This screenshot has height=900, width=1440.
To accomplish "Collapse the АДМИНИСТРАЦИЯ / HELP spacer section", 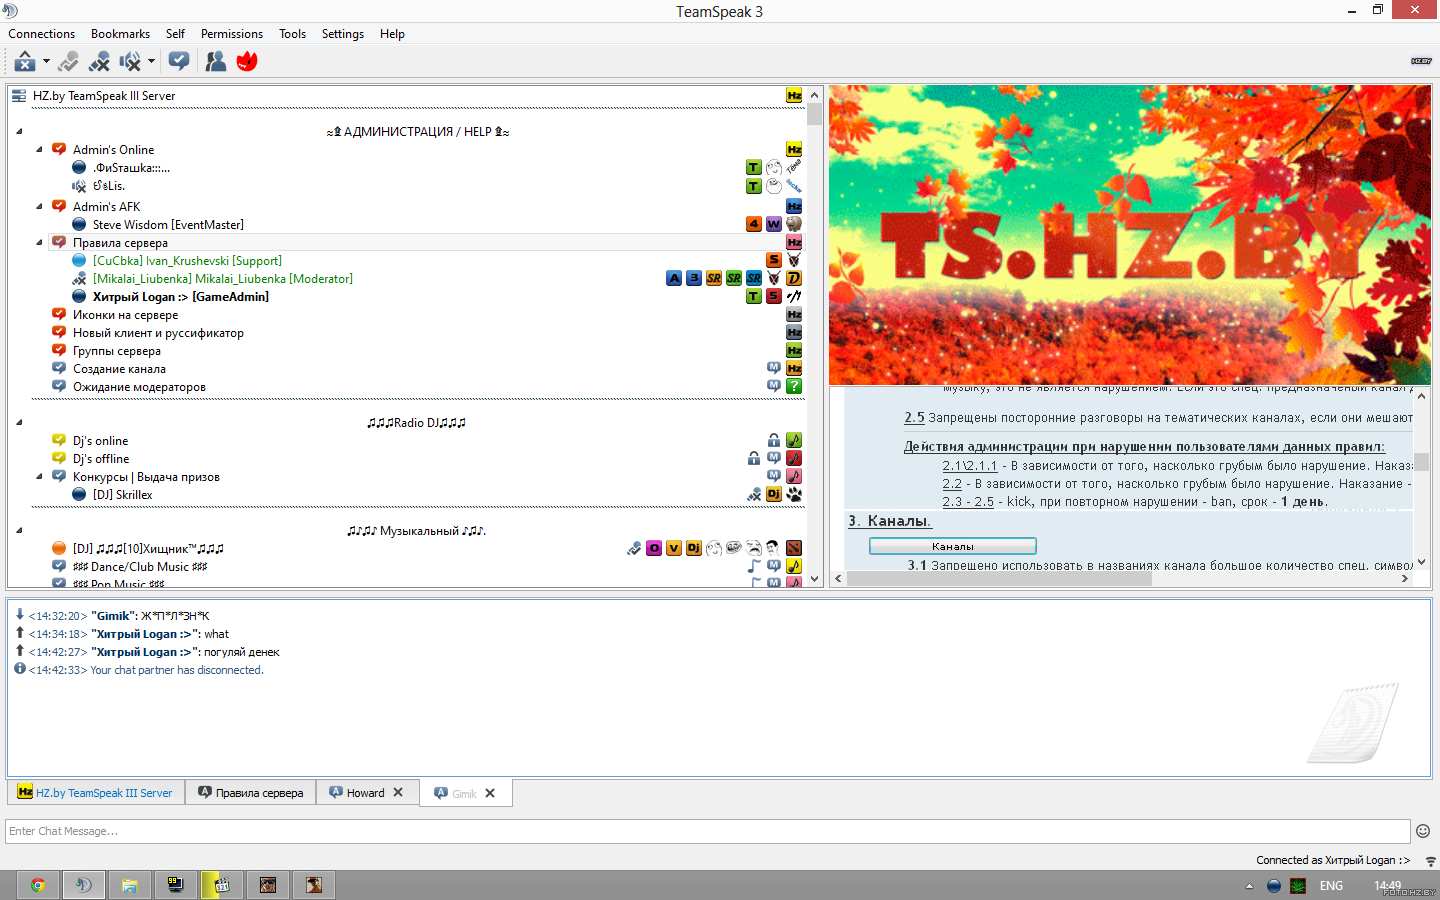I will point(19,132).
